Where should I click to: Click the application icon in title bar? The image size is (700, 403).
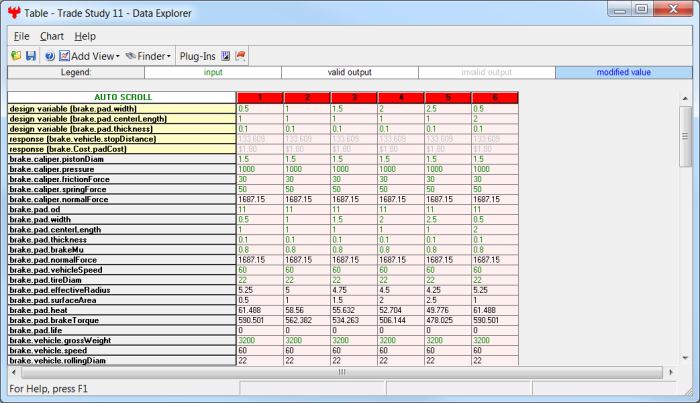[14, 11]
